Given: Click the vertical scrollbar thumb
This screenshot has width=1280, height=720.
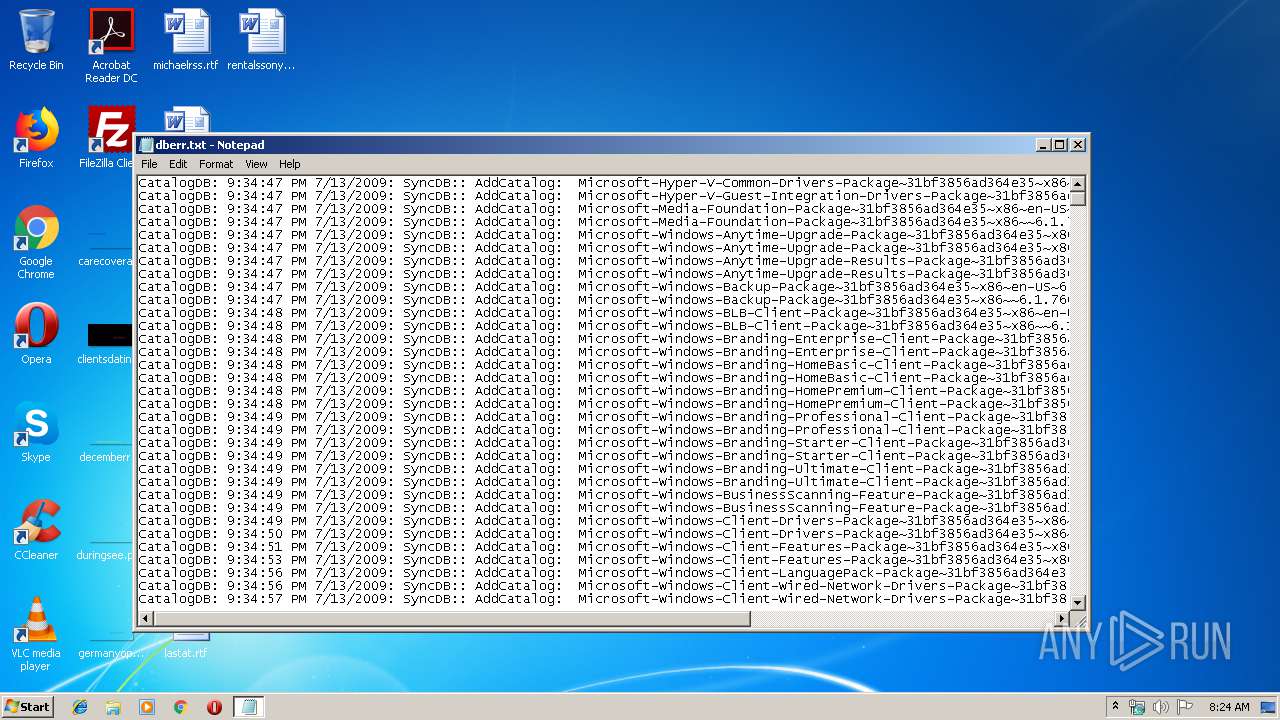Looking at the screenshot, I should coord(1077,198).
